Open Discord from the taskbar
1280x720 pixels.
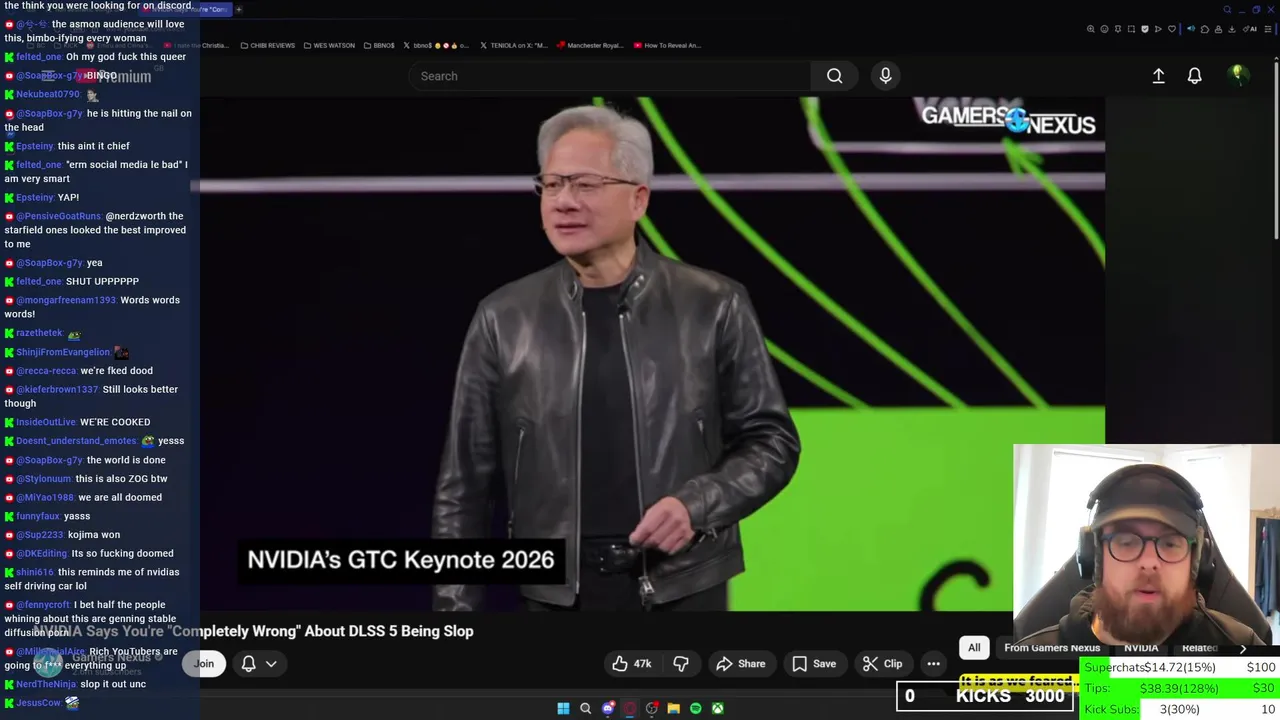coord(608,708)
